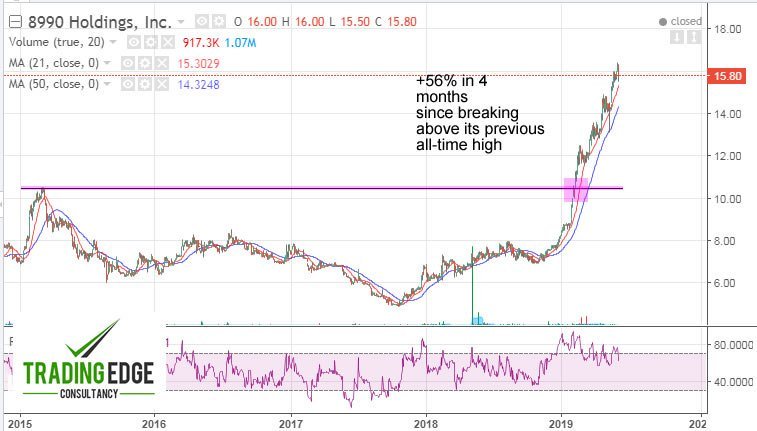Viewport: 757px width, 431px height.
Task: Click the 10.00 price axis label
Action: pos(728,198)
